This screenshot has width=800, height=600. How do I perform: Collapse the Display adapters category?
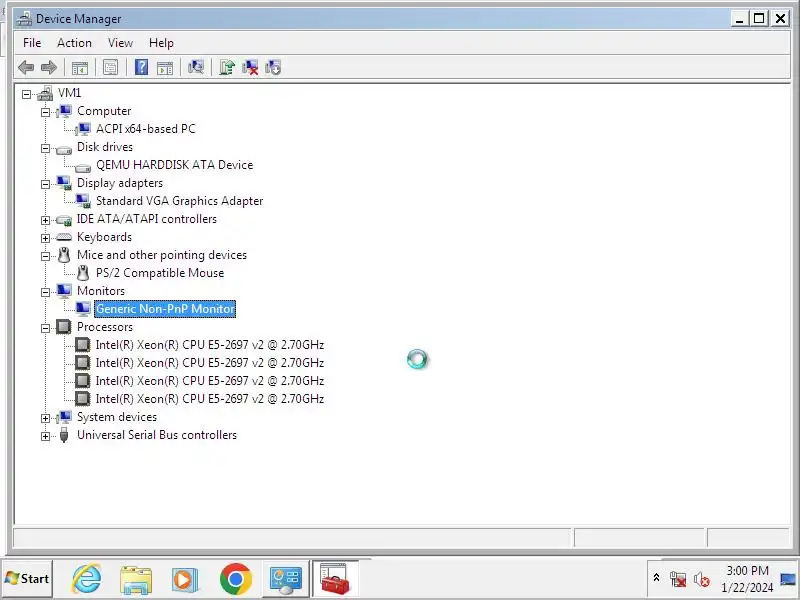45,184
